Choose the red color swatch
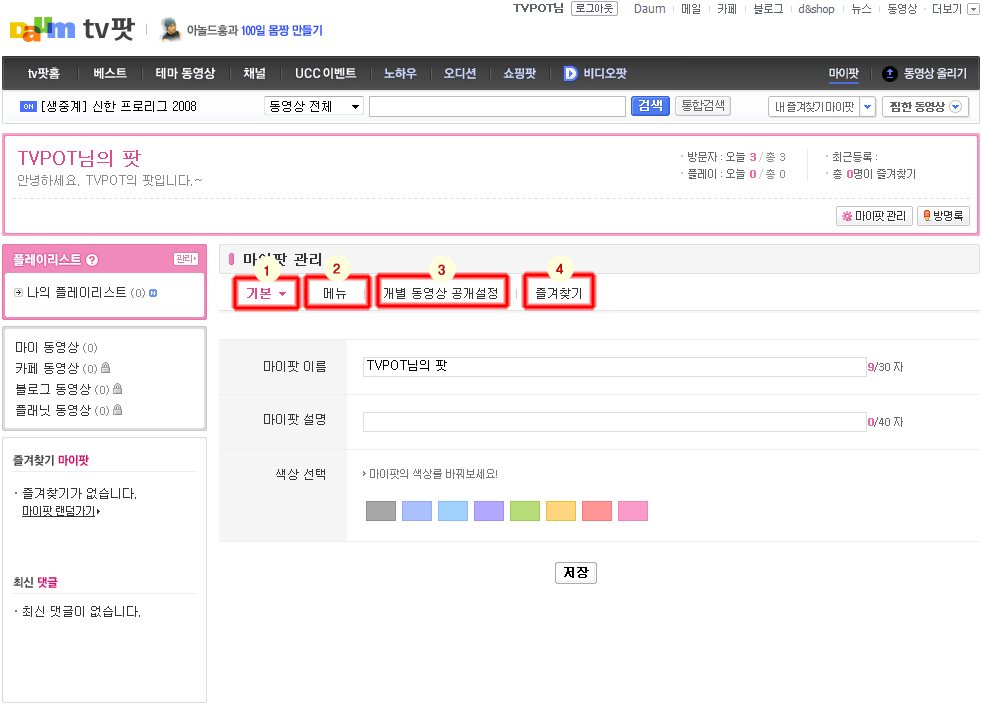The height and width of the screenshot is (707, 983). 597,511
